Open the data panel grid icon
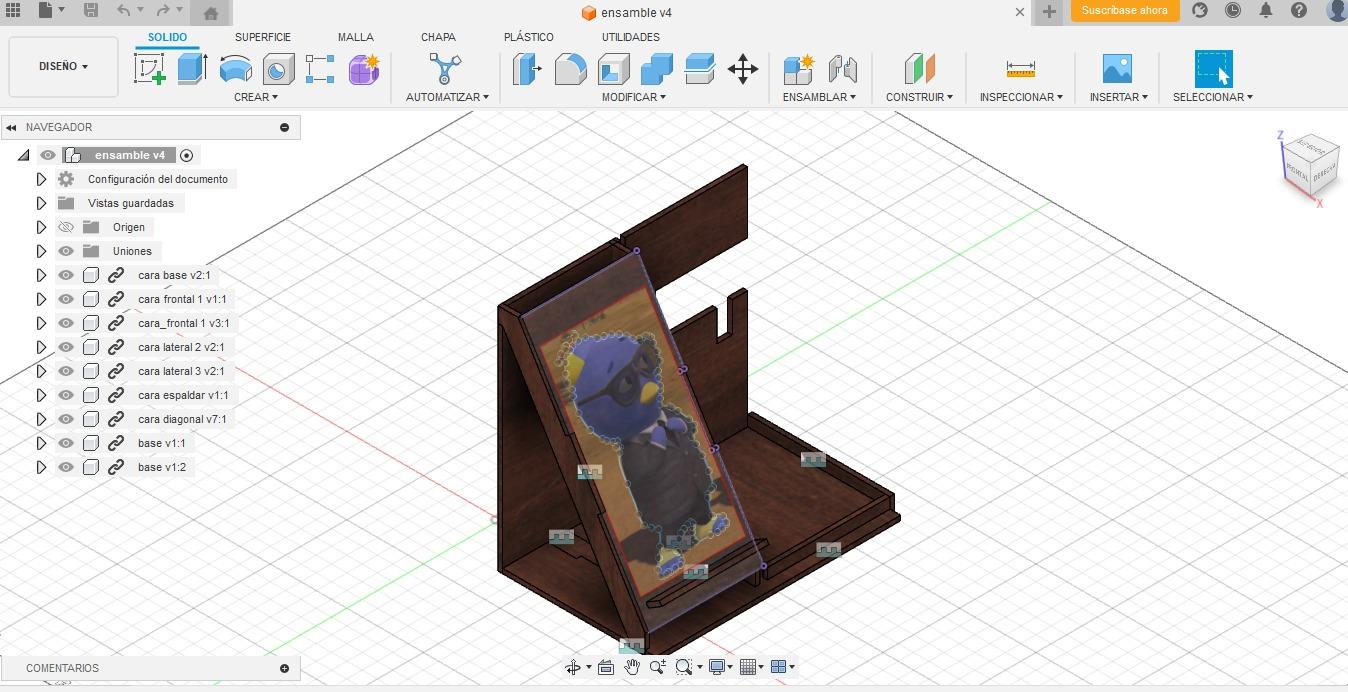Image resolution: width=1348 pixels, height=692 pixels. [x=13, y=11]
